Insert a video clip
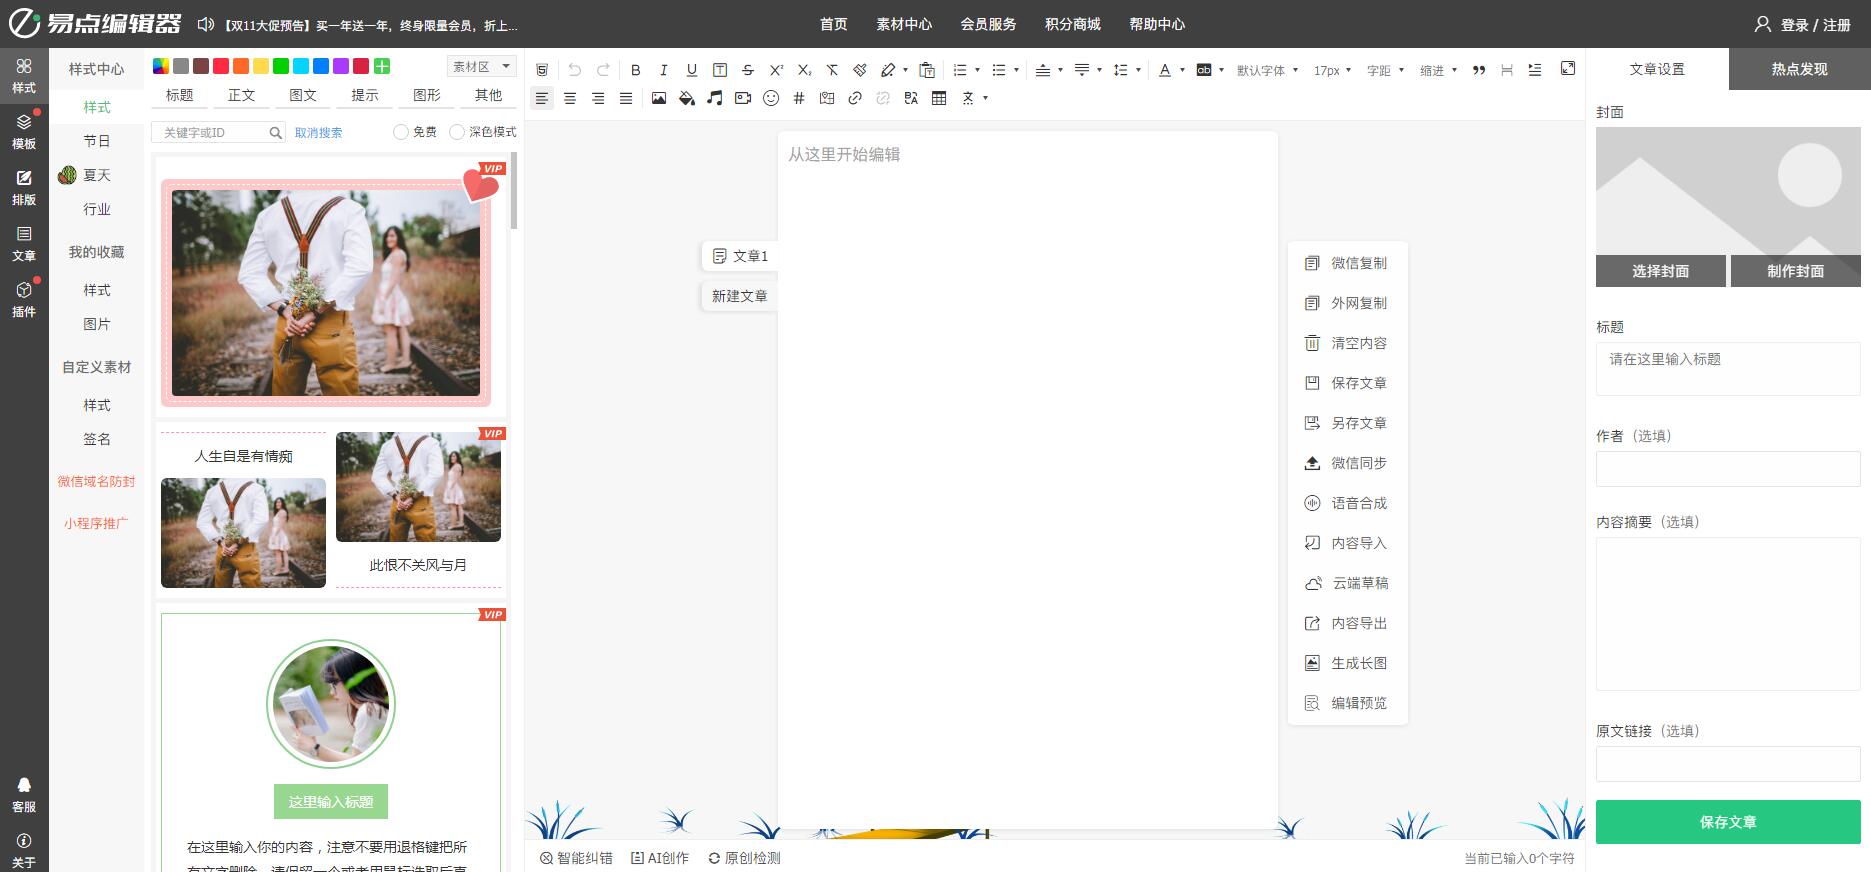Image resolution: width=1871 pixels, height=872 pixels. pos(742,98)
